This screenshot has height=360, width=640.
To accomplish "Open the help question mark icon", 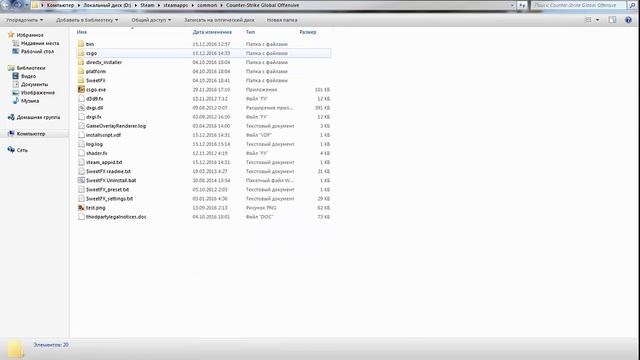I will tap(628, 20).
